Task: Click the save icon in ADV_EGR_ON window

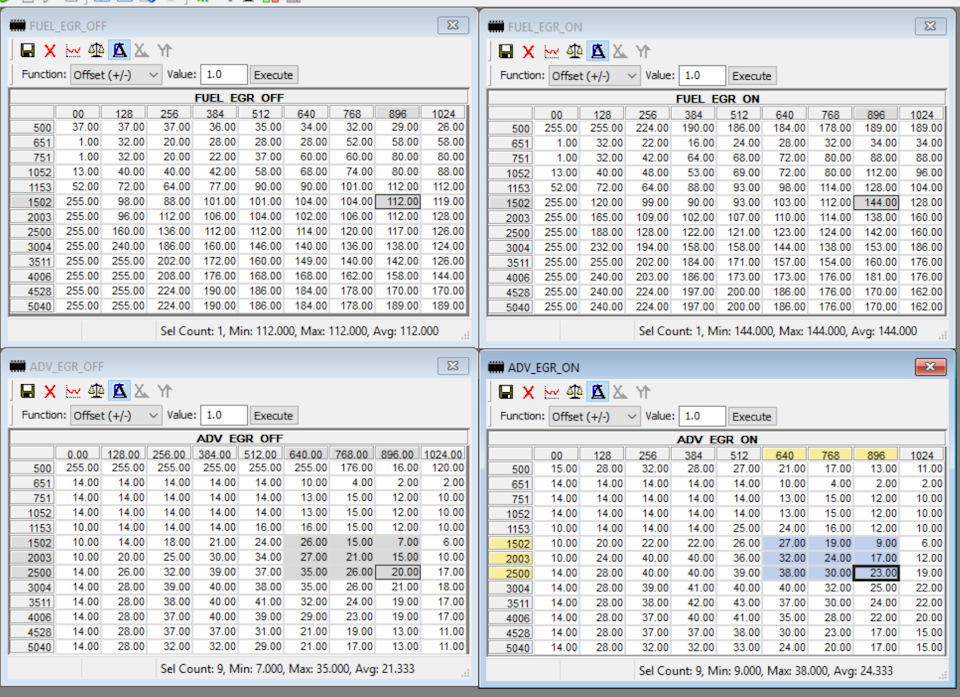Action: tap(506, 392)
